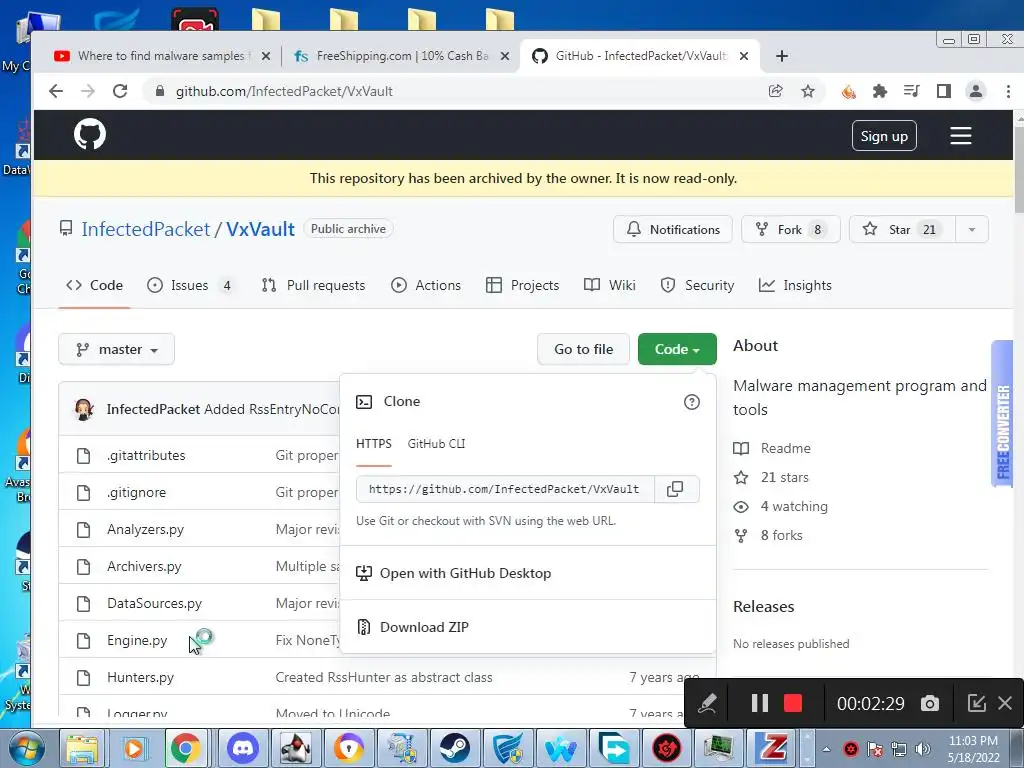
Task: Open the Chrome extensions puzzle icon
Action: (880, 91)
